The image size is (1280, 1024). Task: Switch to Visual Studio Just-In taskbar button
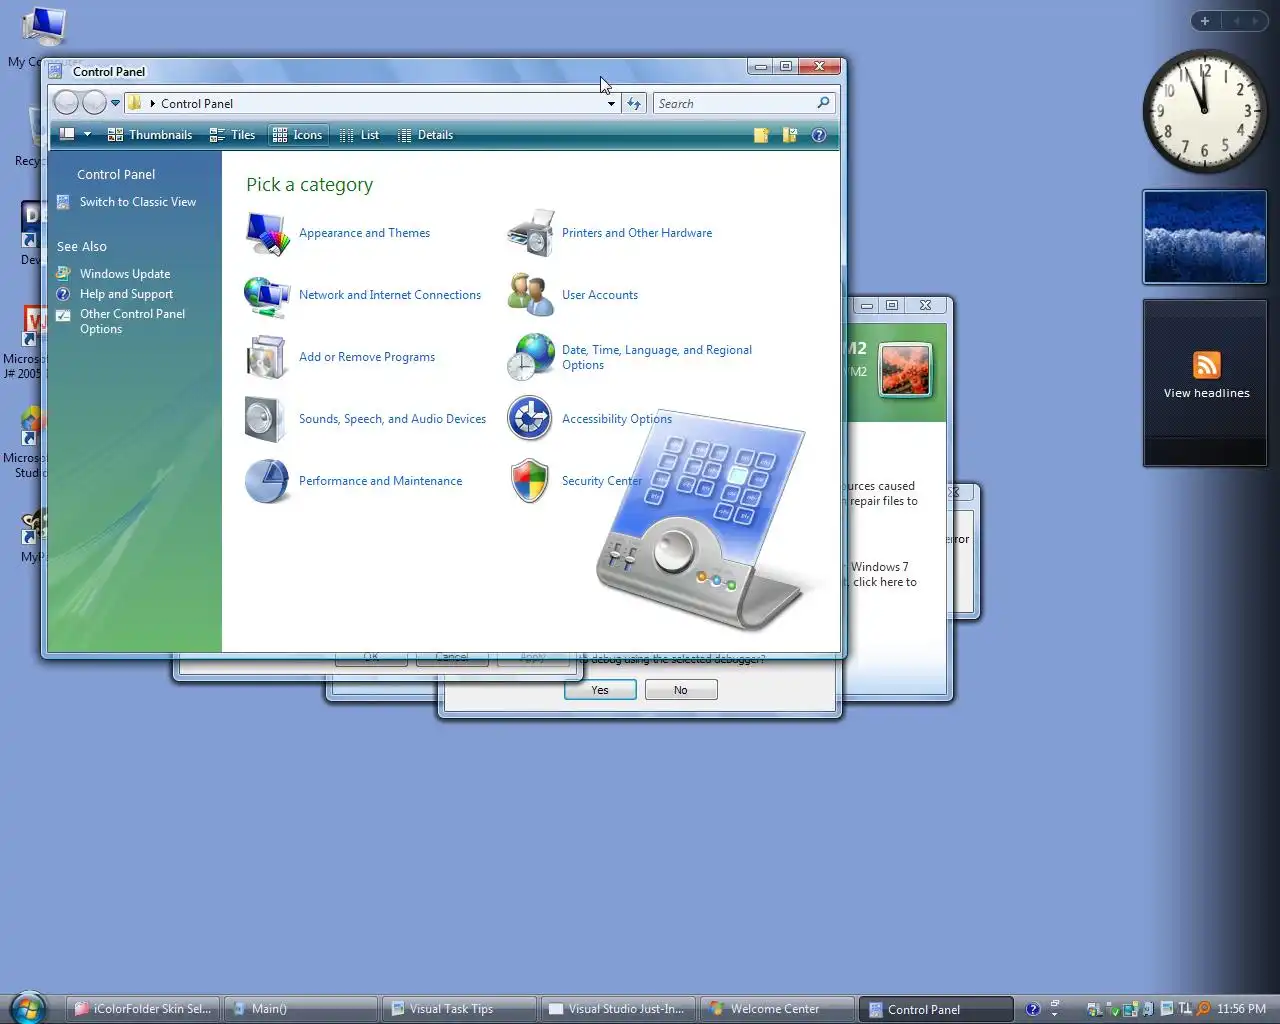(618, 1009)
